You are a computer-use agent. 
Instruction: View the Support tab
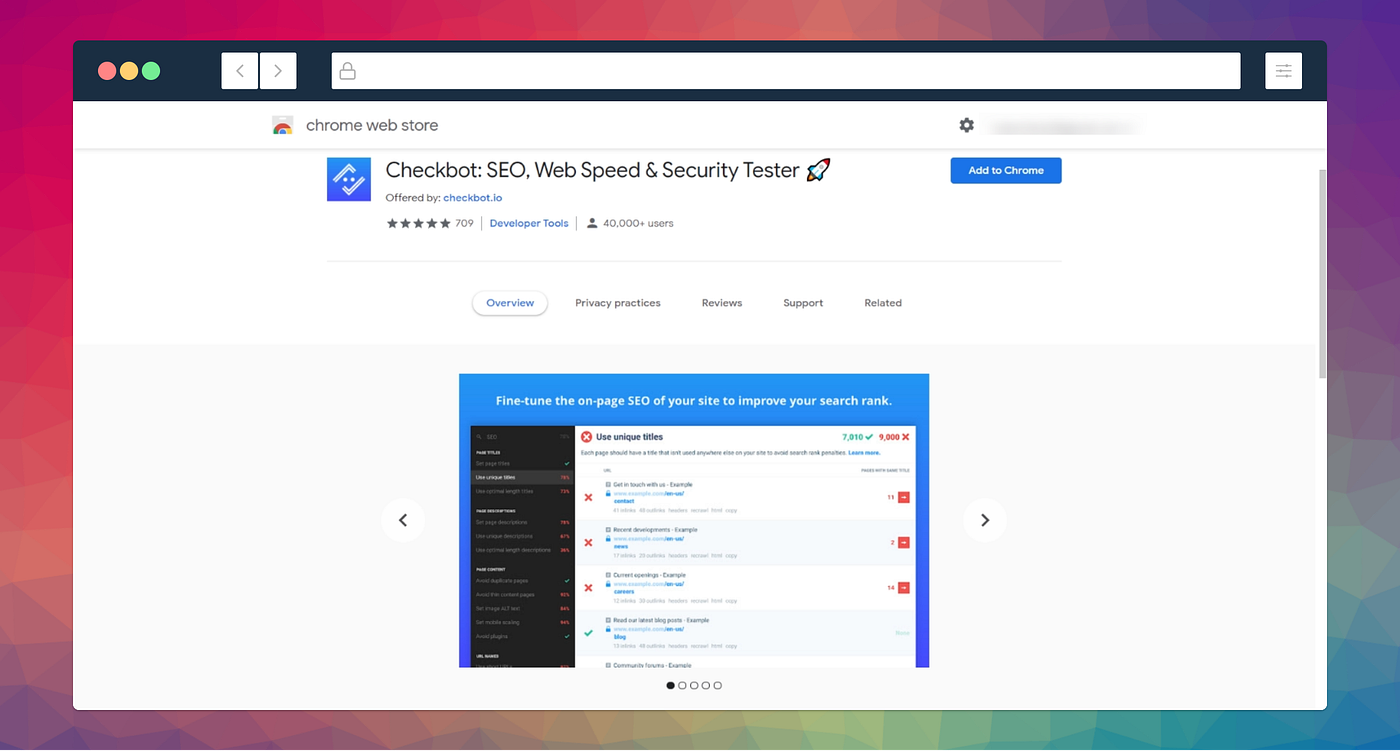click(x=802, y=302)
